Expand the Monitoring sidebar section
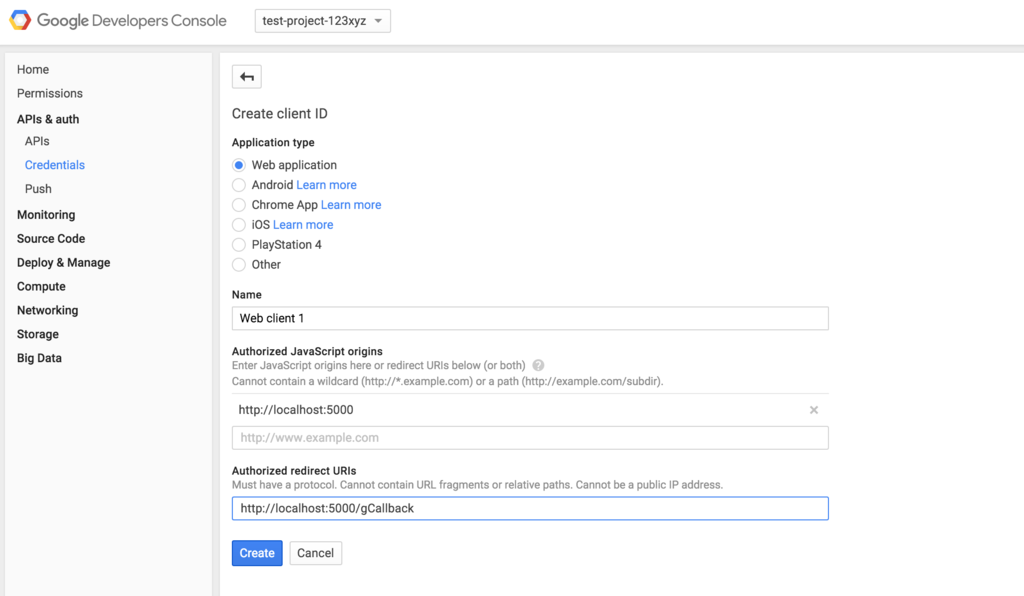The width and height of the screenshot is (1024, 596). (x=46, y=215)
